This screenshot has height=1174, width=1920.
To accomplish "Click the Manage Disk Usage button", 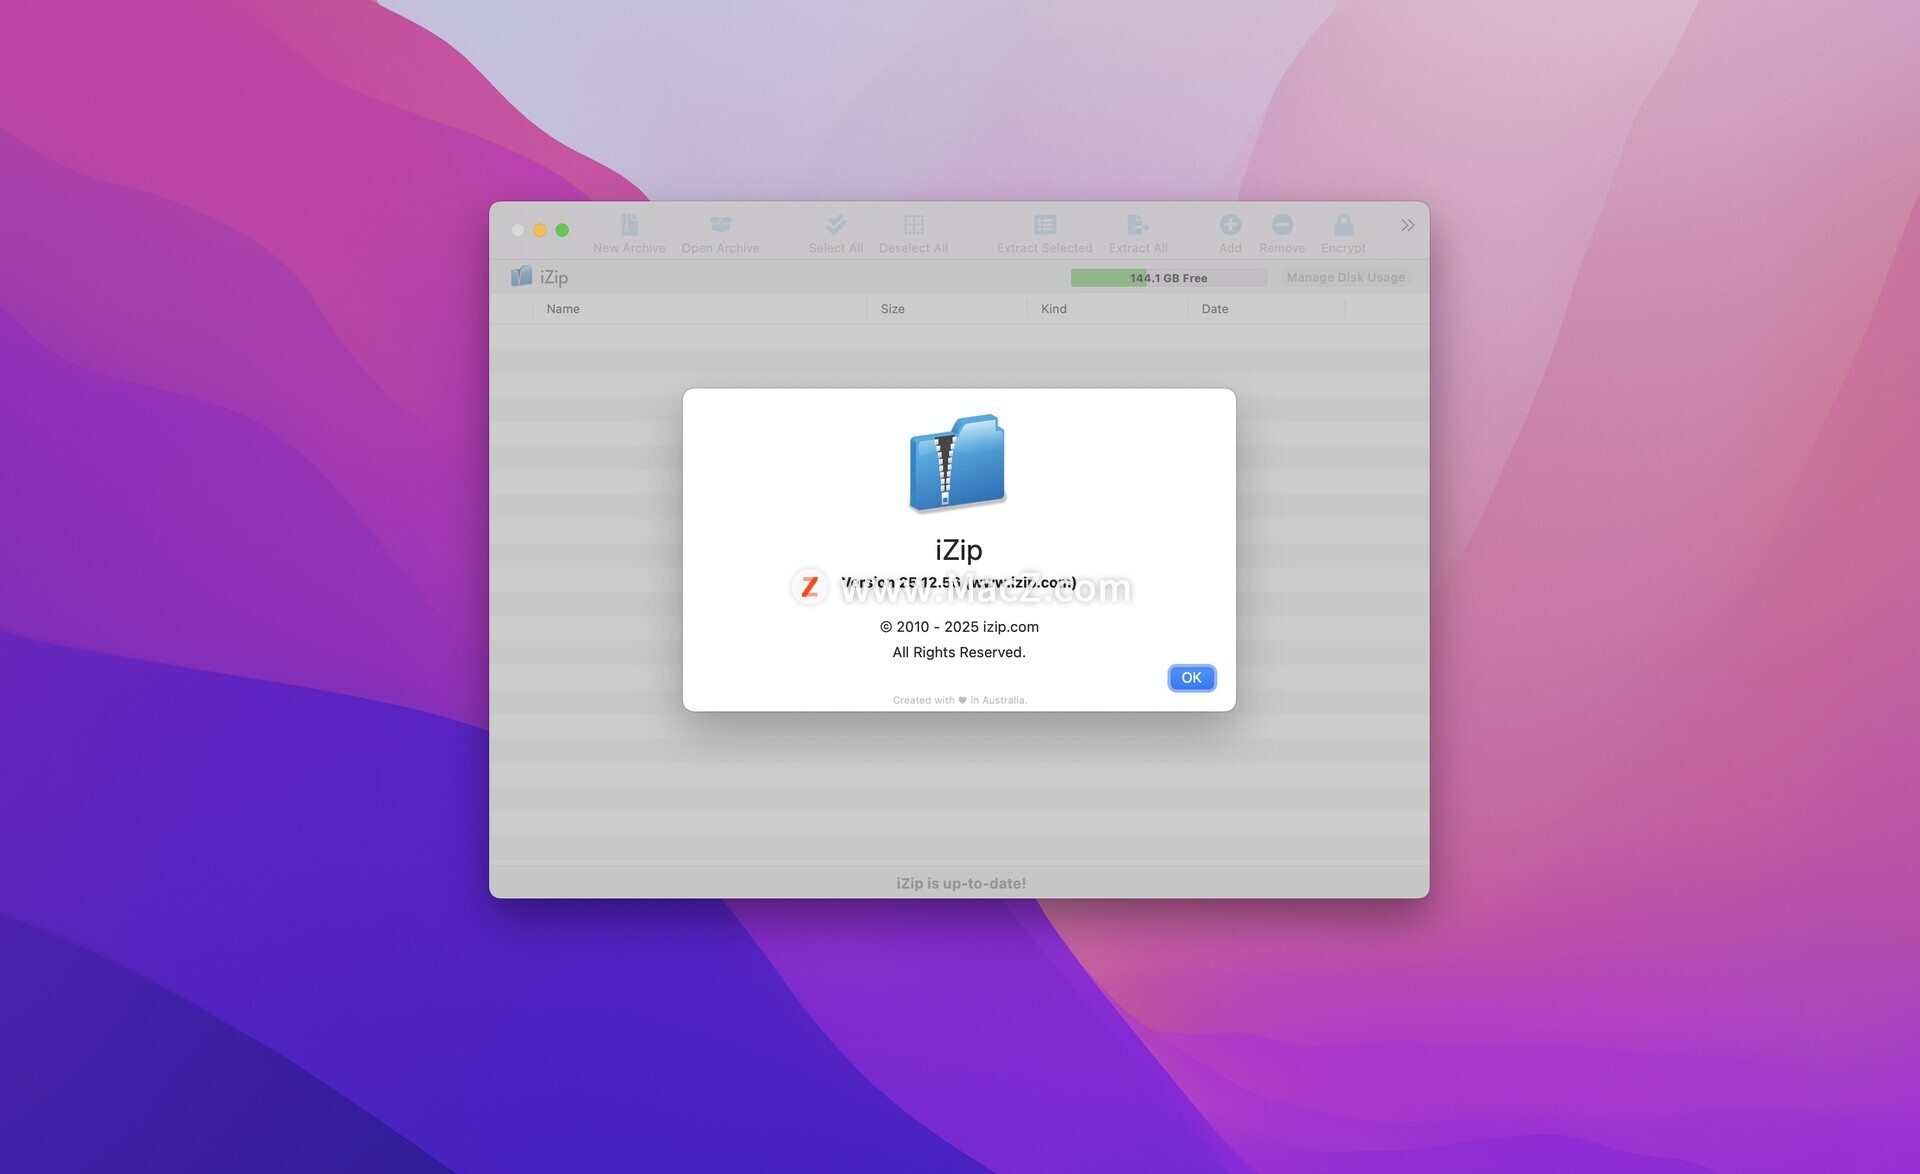I will (x=1345, y=278).
